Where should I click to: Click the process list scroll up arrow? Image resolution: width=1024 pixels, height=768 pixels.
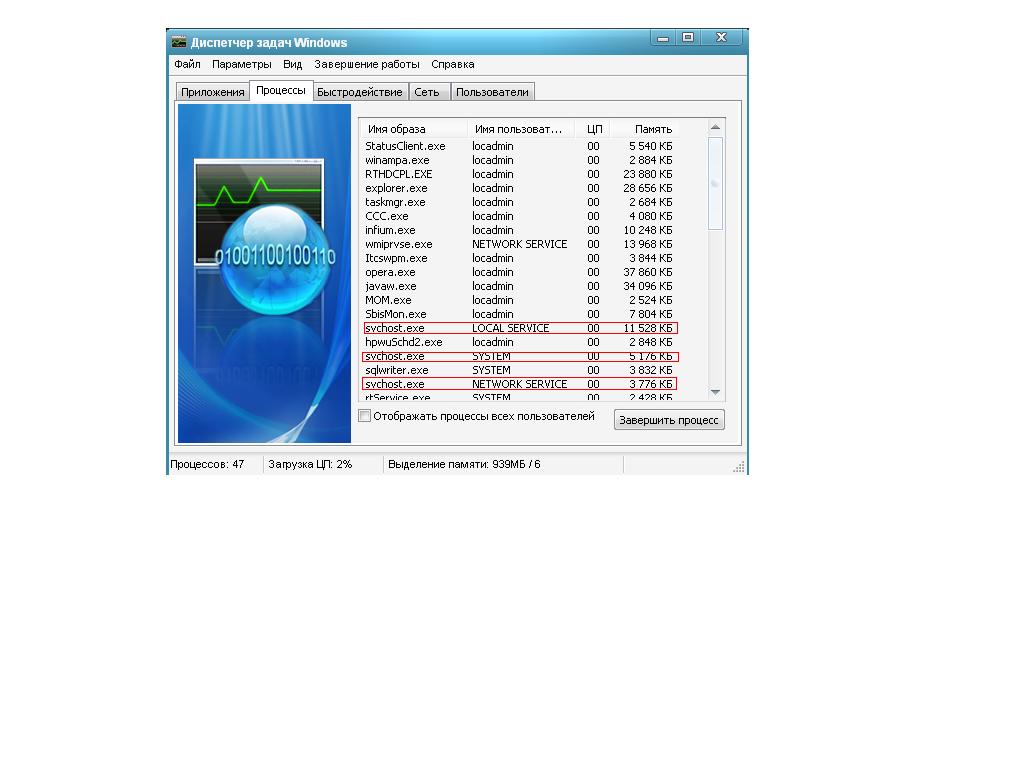point(715,127)
